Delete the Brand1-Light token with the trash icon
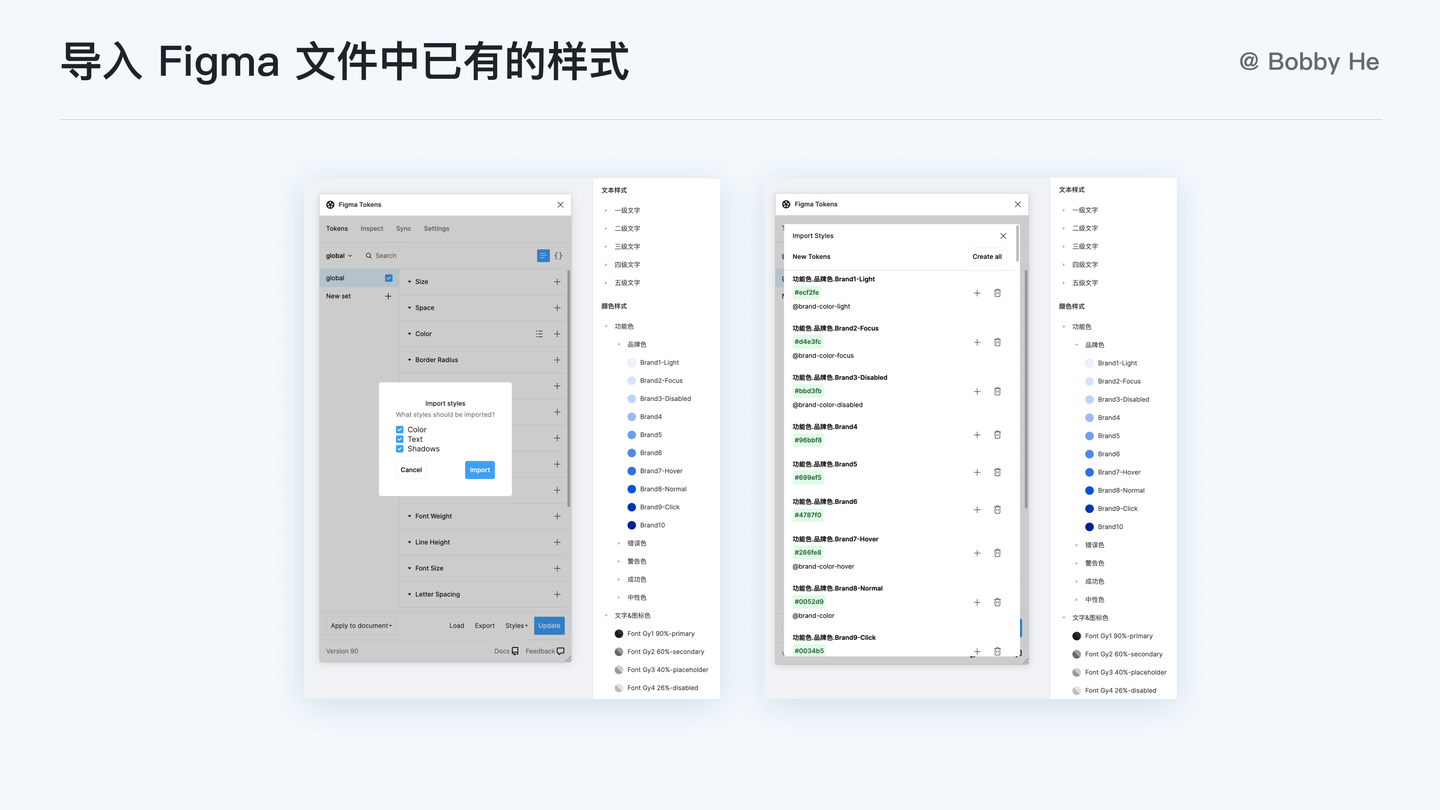 click(x=997, y=293)
